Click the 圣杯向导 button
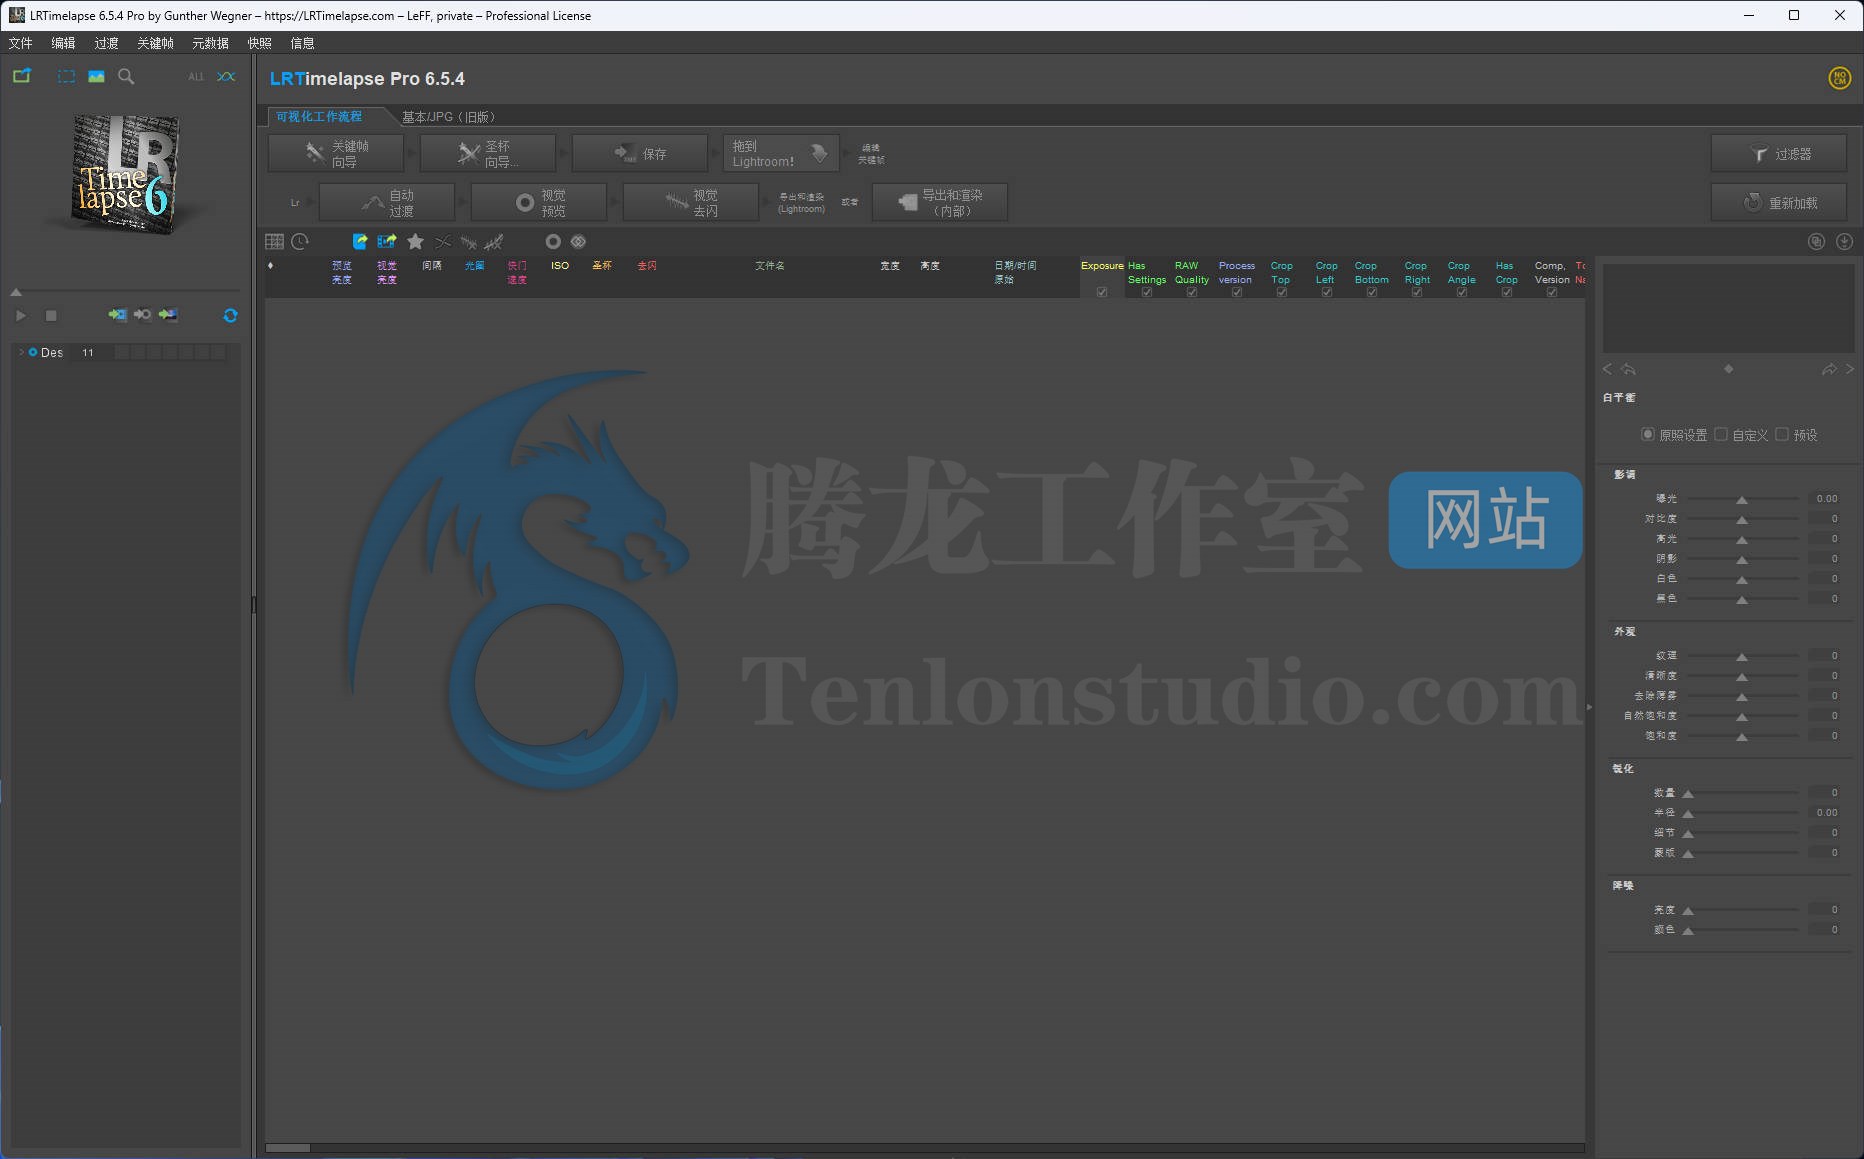The image size is (1864, 1159). pyautogui.click(x=488, y=154)
